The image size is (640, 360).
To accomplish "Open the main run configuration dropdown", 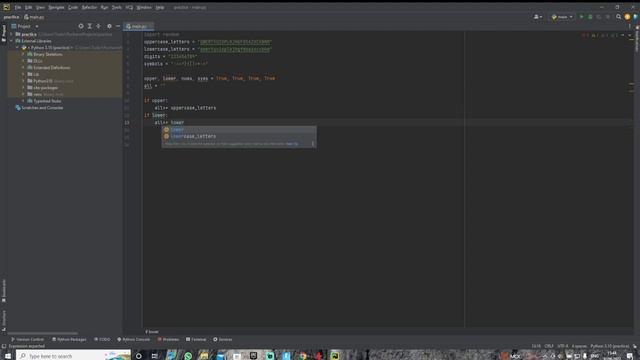I will (x=562, y=17).
